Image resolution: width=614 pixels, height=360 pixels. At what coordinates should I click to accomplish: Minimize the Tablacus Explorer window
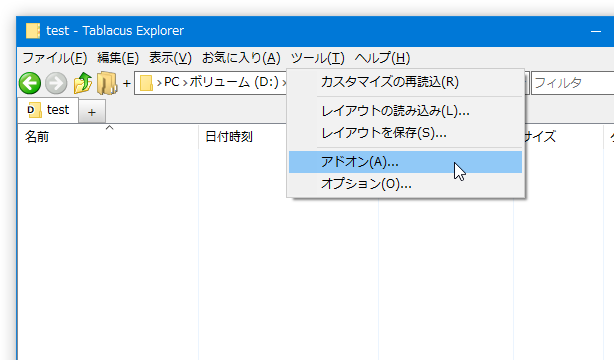tap(596, 31)
